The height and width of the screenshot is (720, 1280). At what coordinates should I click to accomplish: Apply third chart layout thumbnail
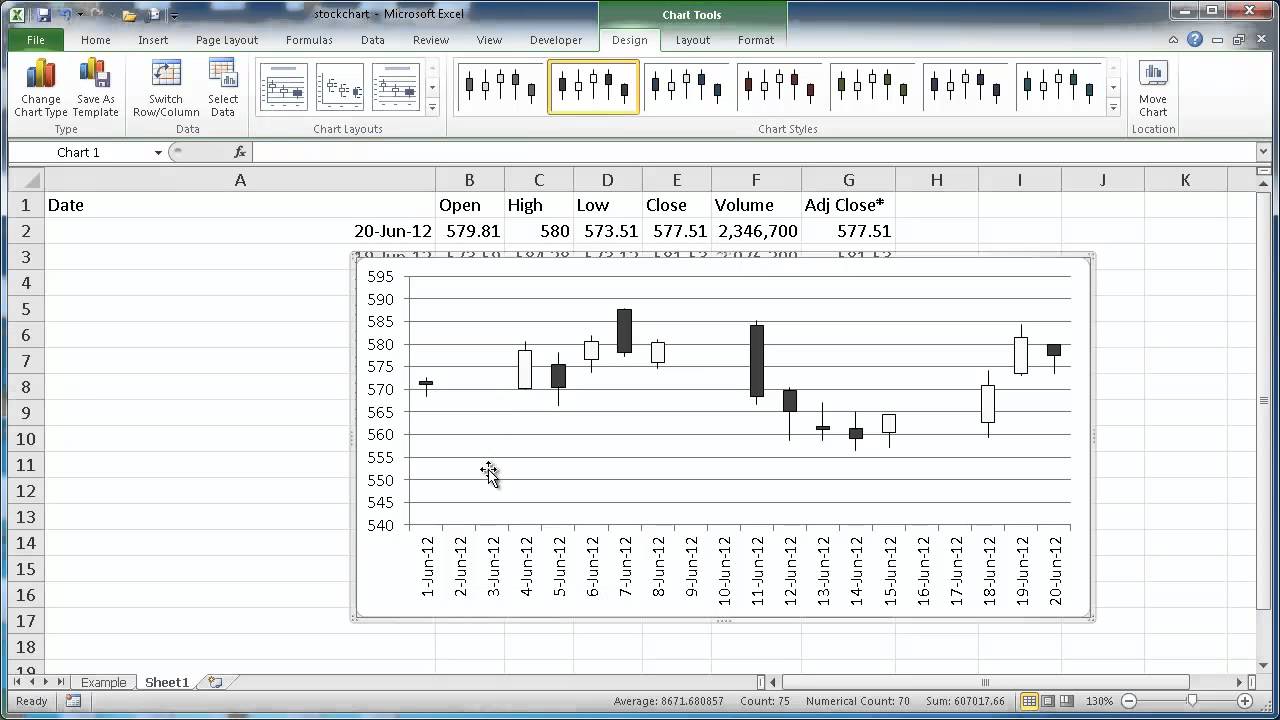[396, 87]
